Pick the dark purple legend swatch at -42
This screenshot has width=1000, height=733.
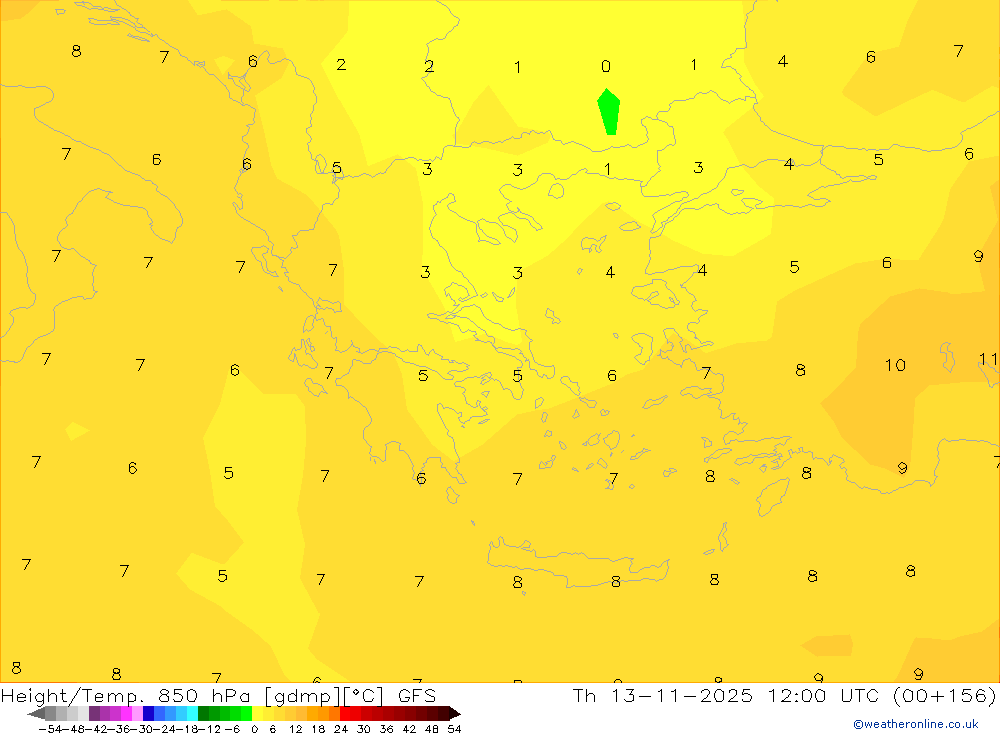point(94,714)
